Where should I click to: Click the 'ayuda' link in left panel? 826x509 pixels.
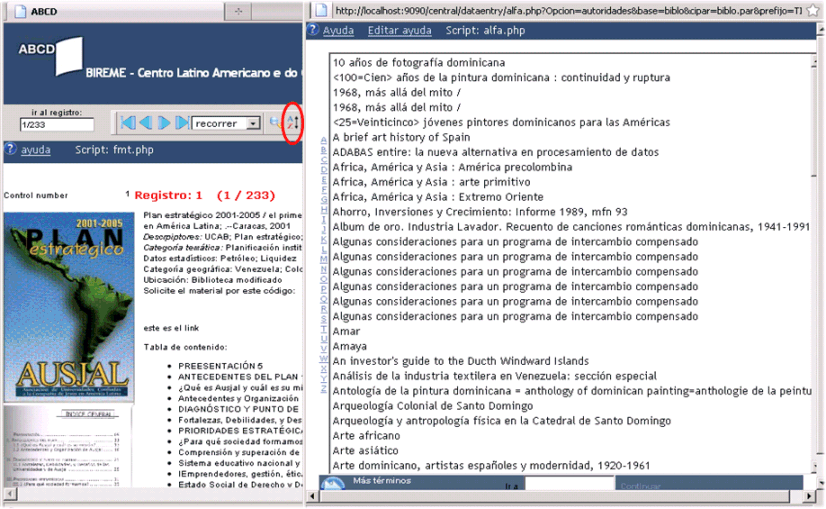pos(36,150)
